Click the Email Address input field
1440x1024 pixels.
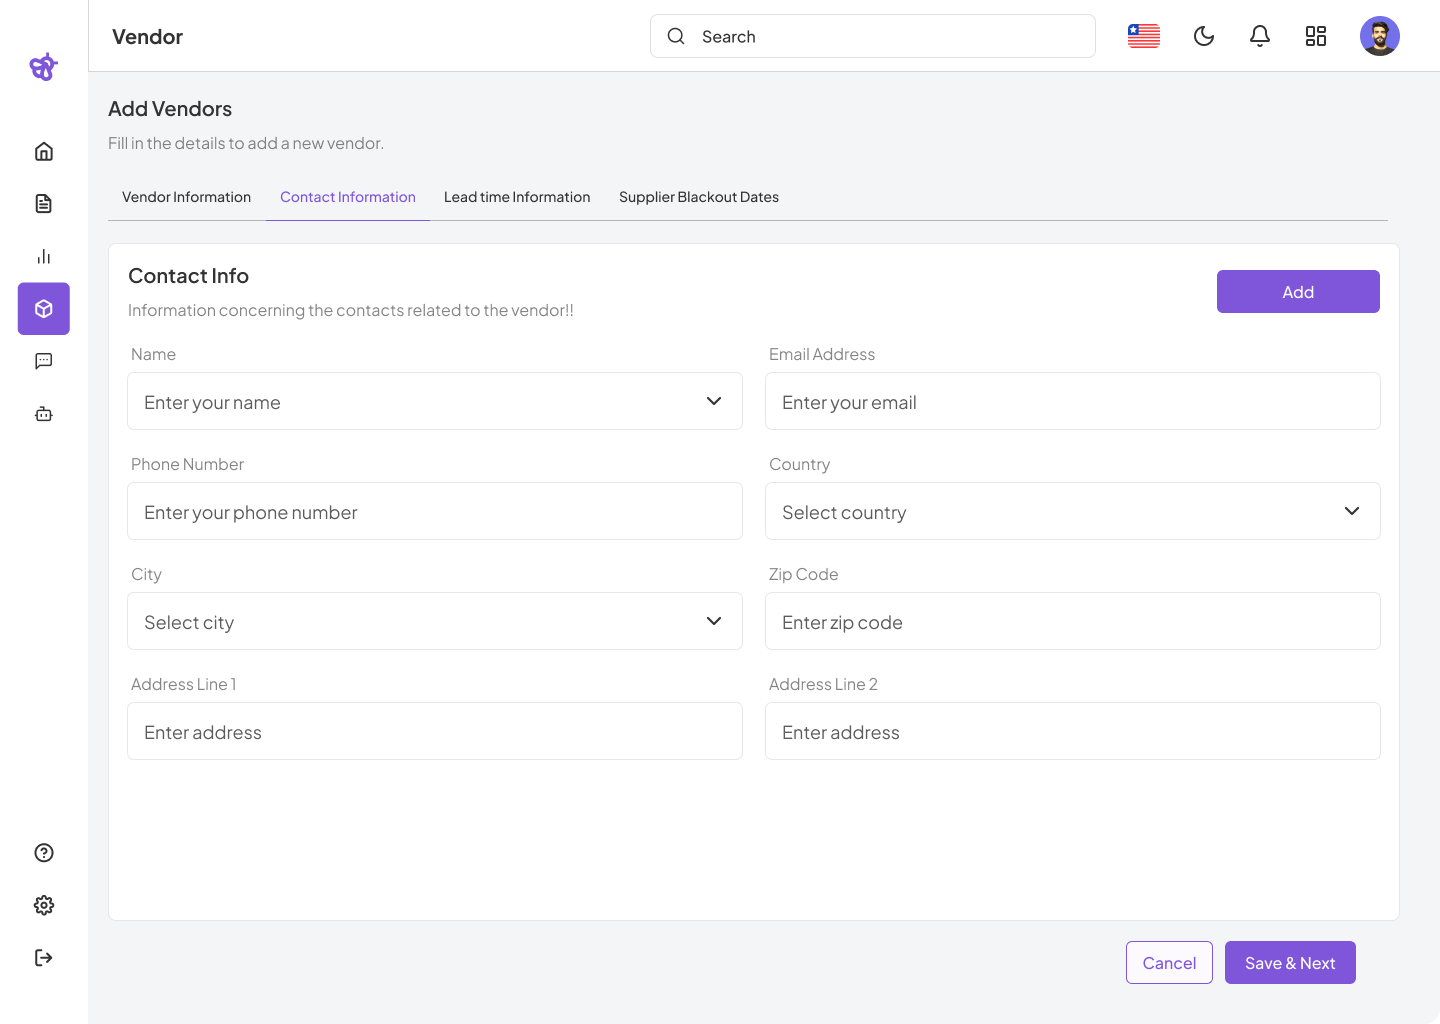pyautogui.click(x=1072, y=402)
